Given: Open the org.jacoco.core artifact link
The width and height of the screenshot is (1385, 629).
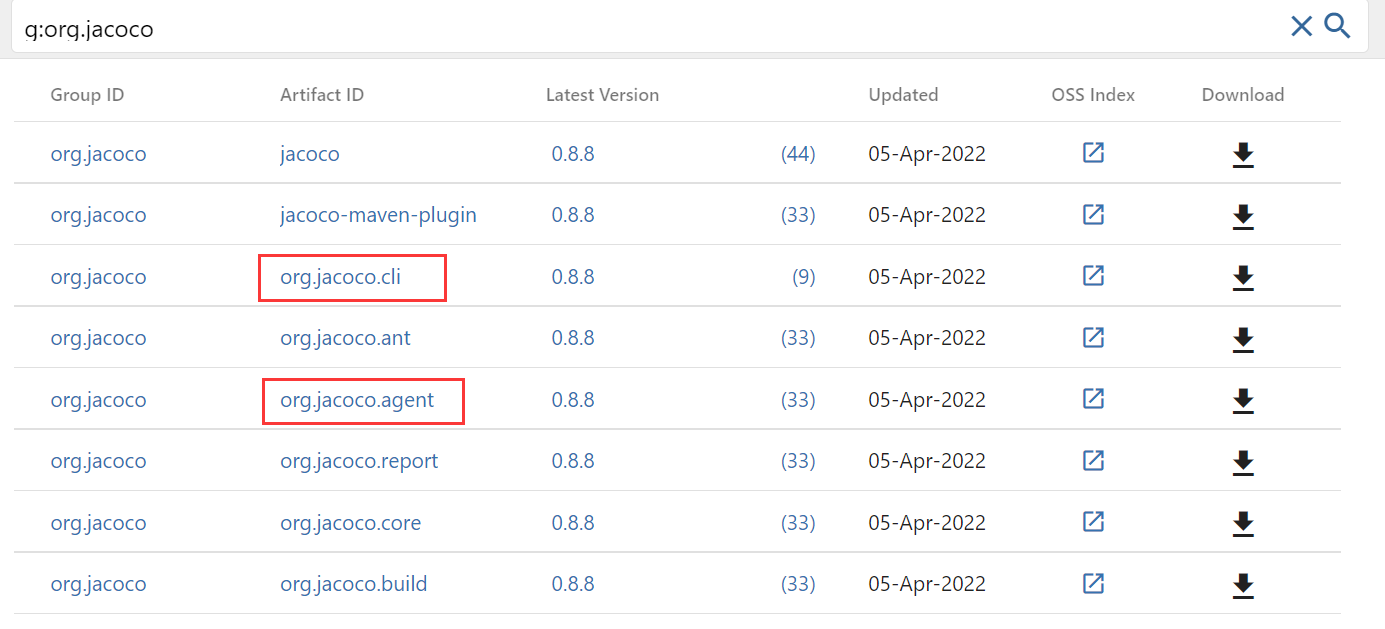Looking at the screenshot, I should [350, 523].
